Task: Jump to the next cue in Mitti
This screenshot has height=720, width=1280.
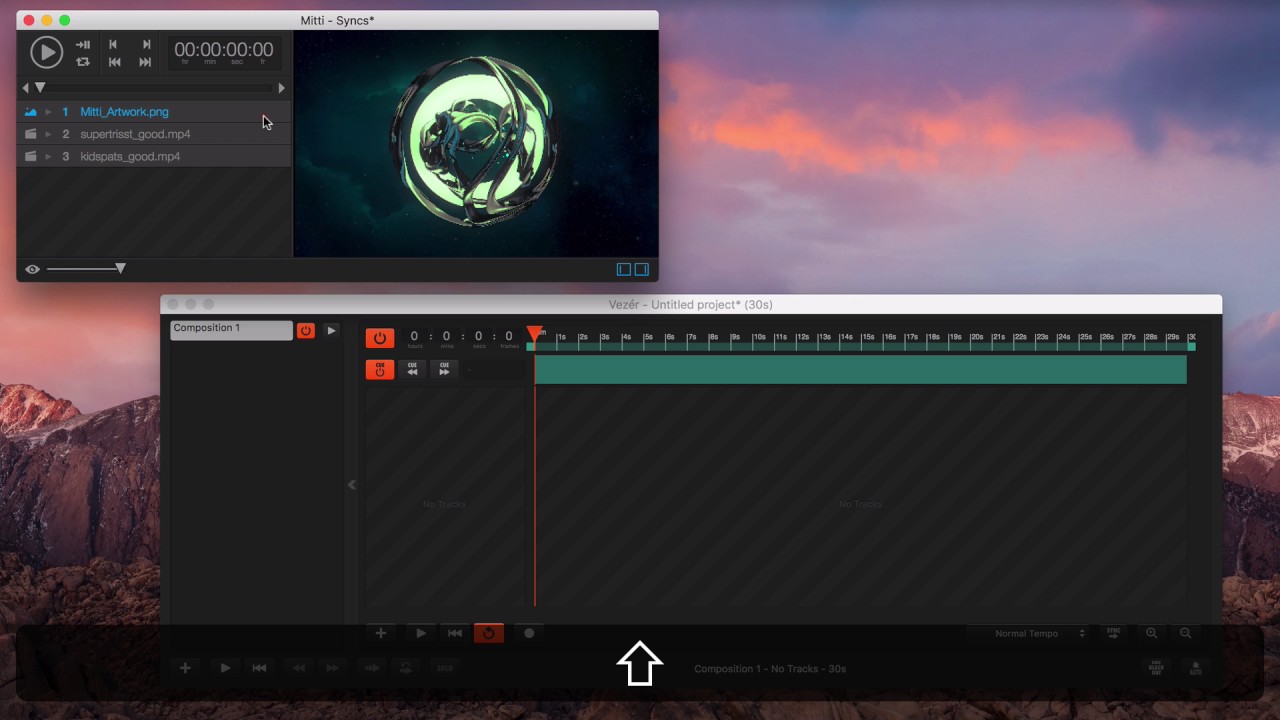Action: (x=145, y=62)
